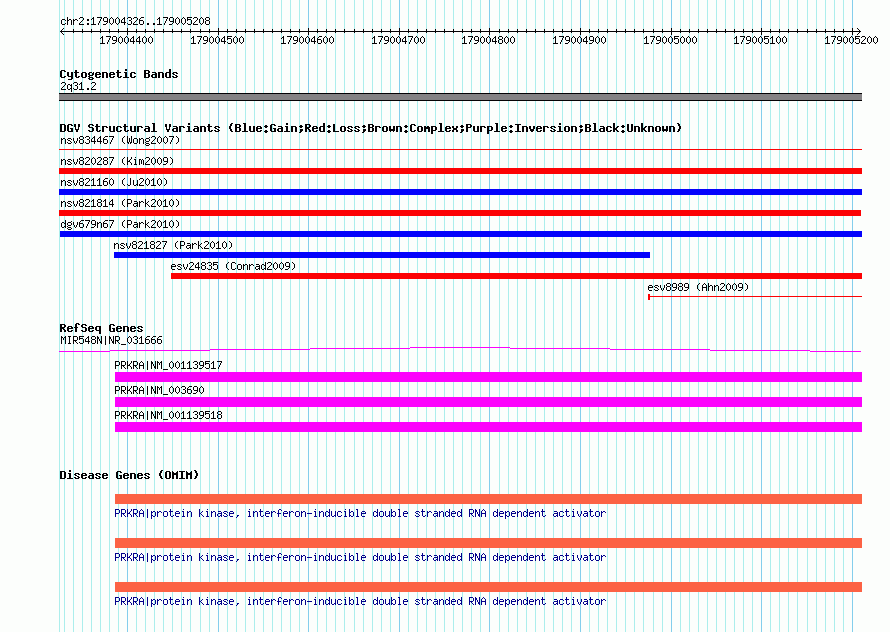Click the 179005000 ruler tick label
The width and height of the screenshot is (890, 632).
pyautogui.click(x=670, y=40)
